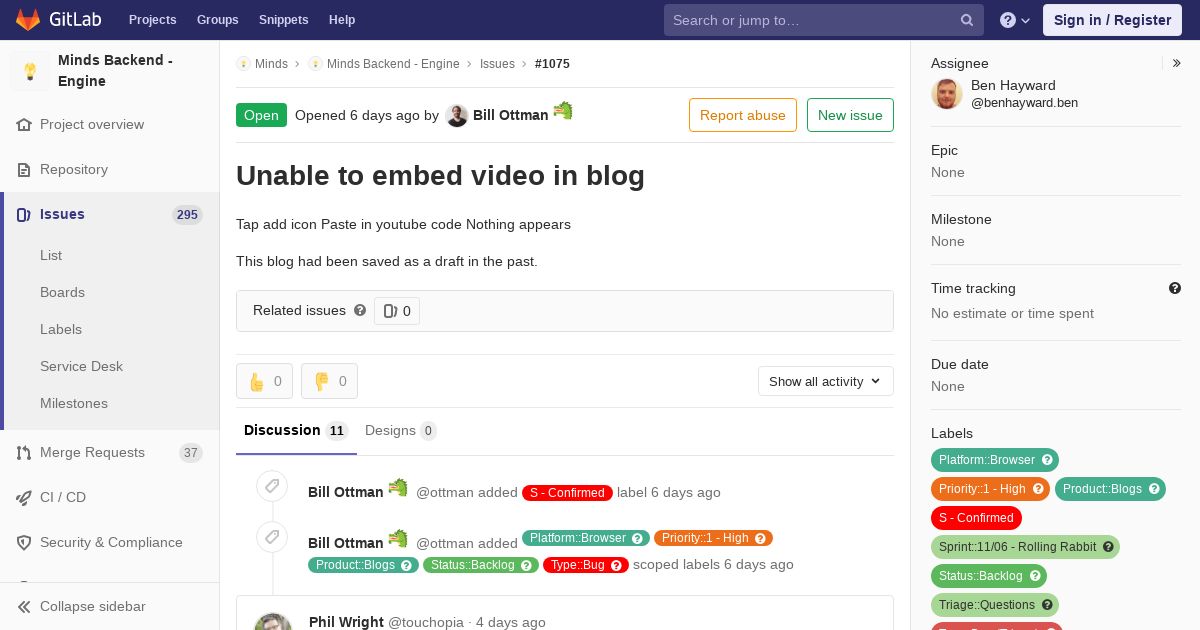Screen dimensions: 1200x630
Task: Click the Related issues help icon
Action: [360, 310]
